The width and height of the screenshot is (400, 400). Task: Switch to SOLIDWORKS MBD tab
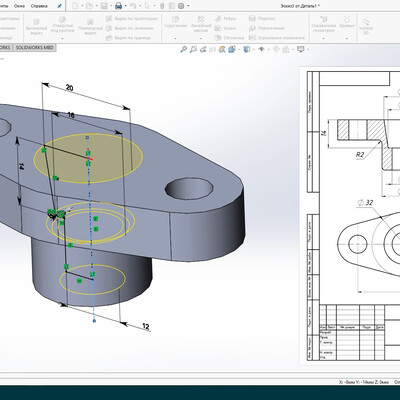[34, 48]
